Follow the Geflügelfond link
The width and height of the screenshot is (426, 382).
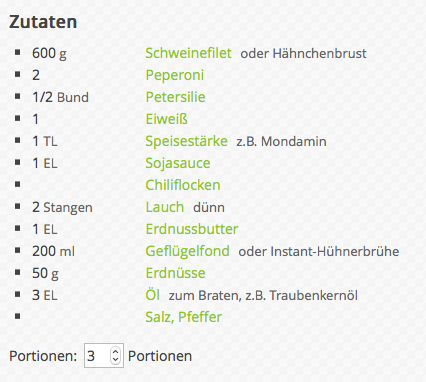click(x=187, y=252)
